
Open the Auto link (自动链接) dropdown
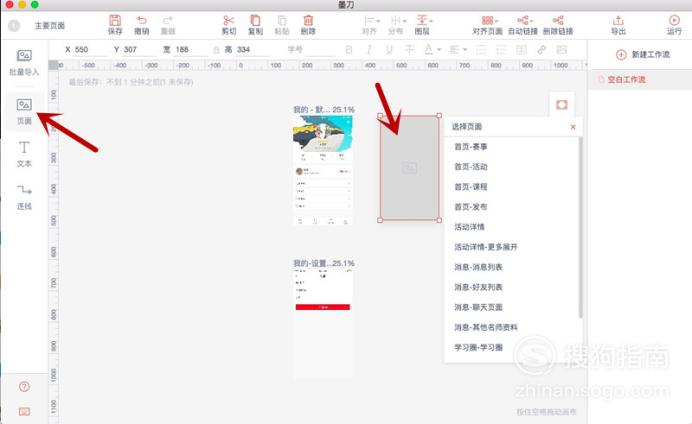[x=523, y=25]
